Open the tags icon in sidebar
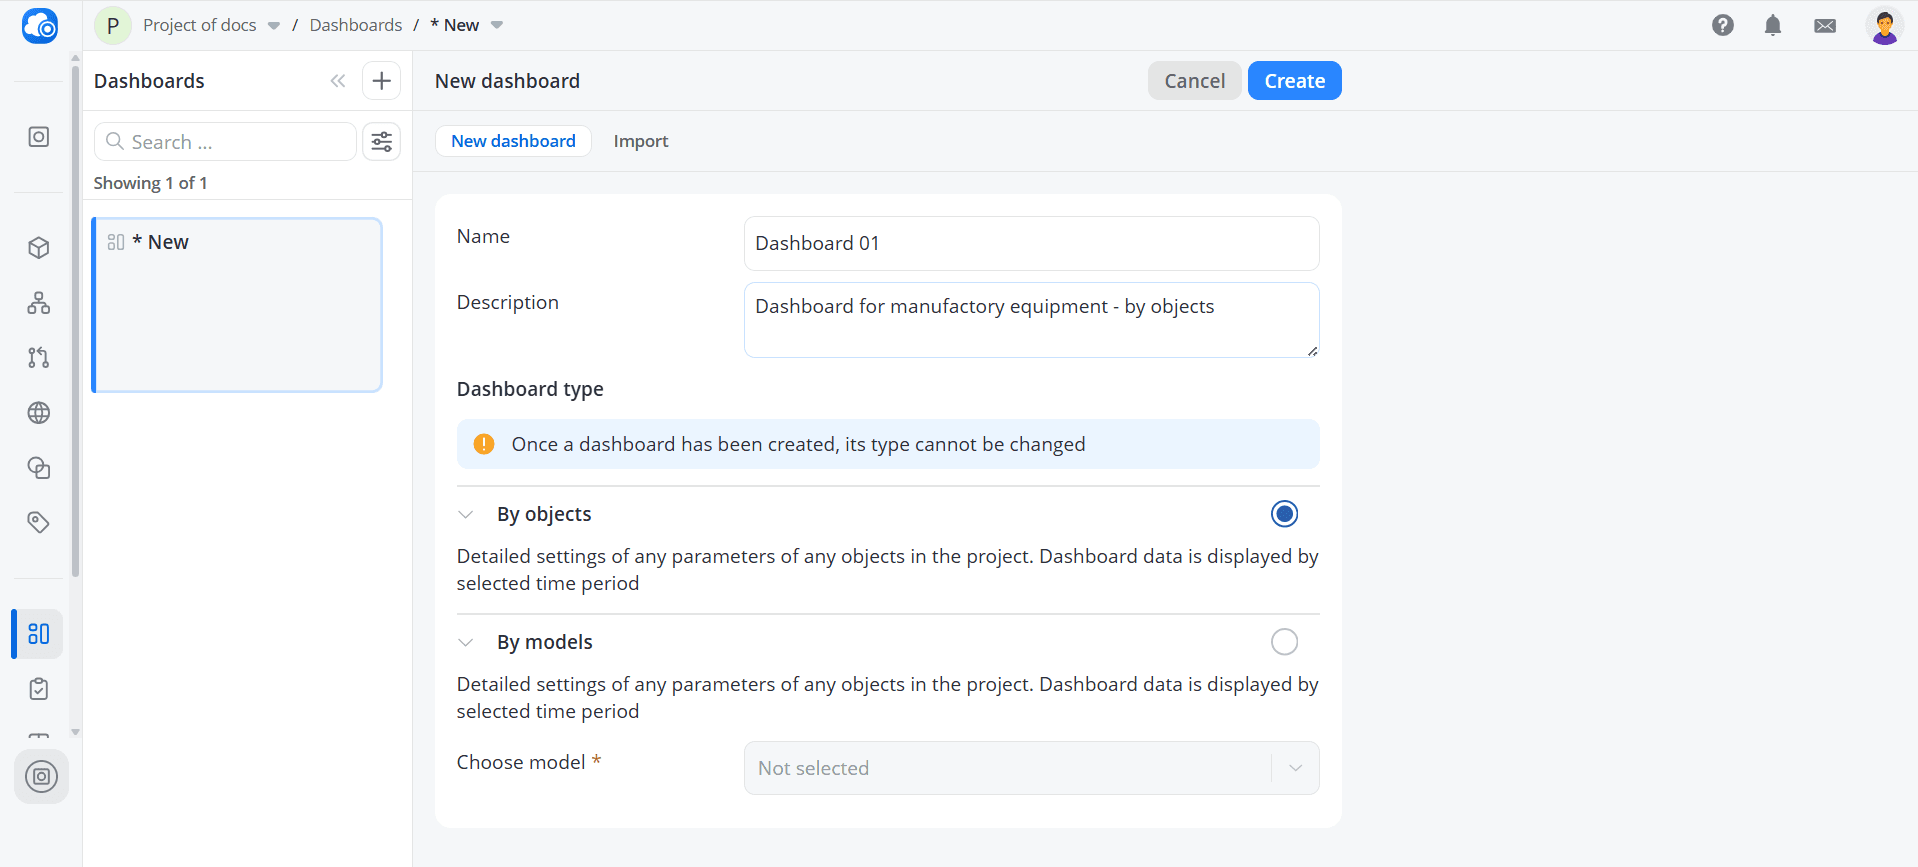 [x=39, y=522]
